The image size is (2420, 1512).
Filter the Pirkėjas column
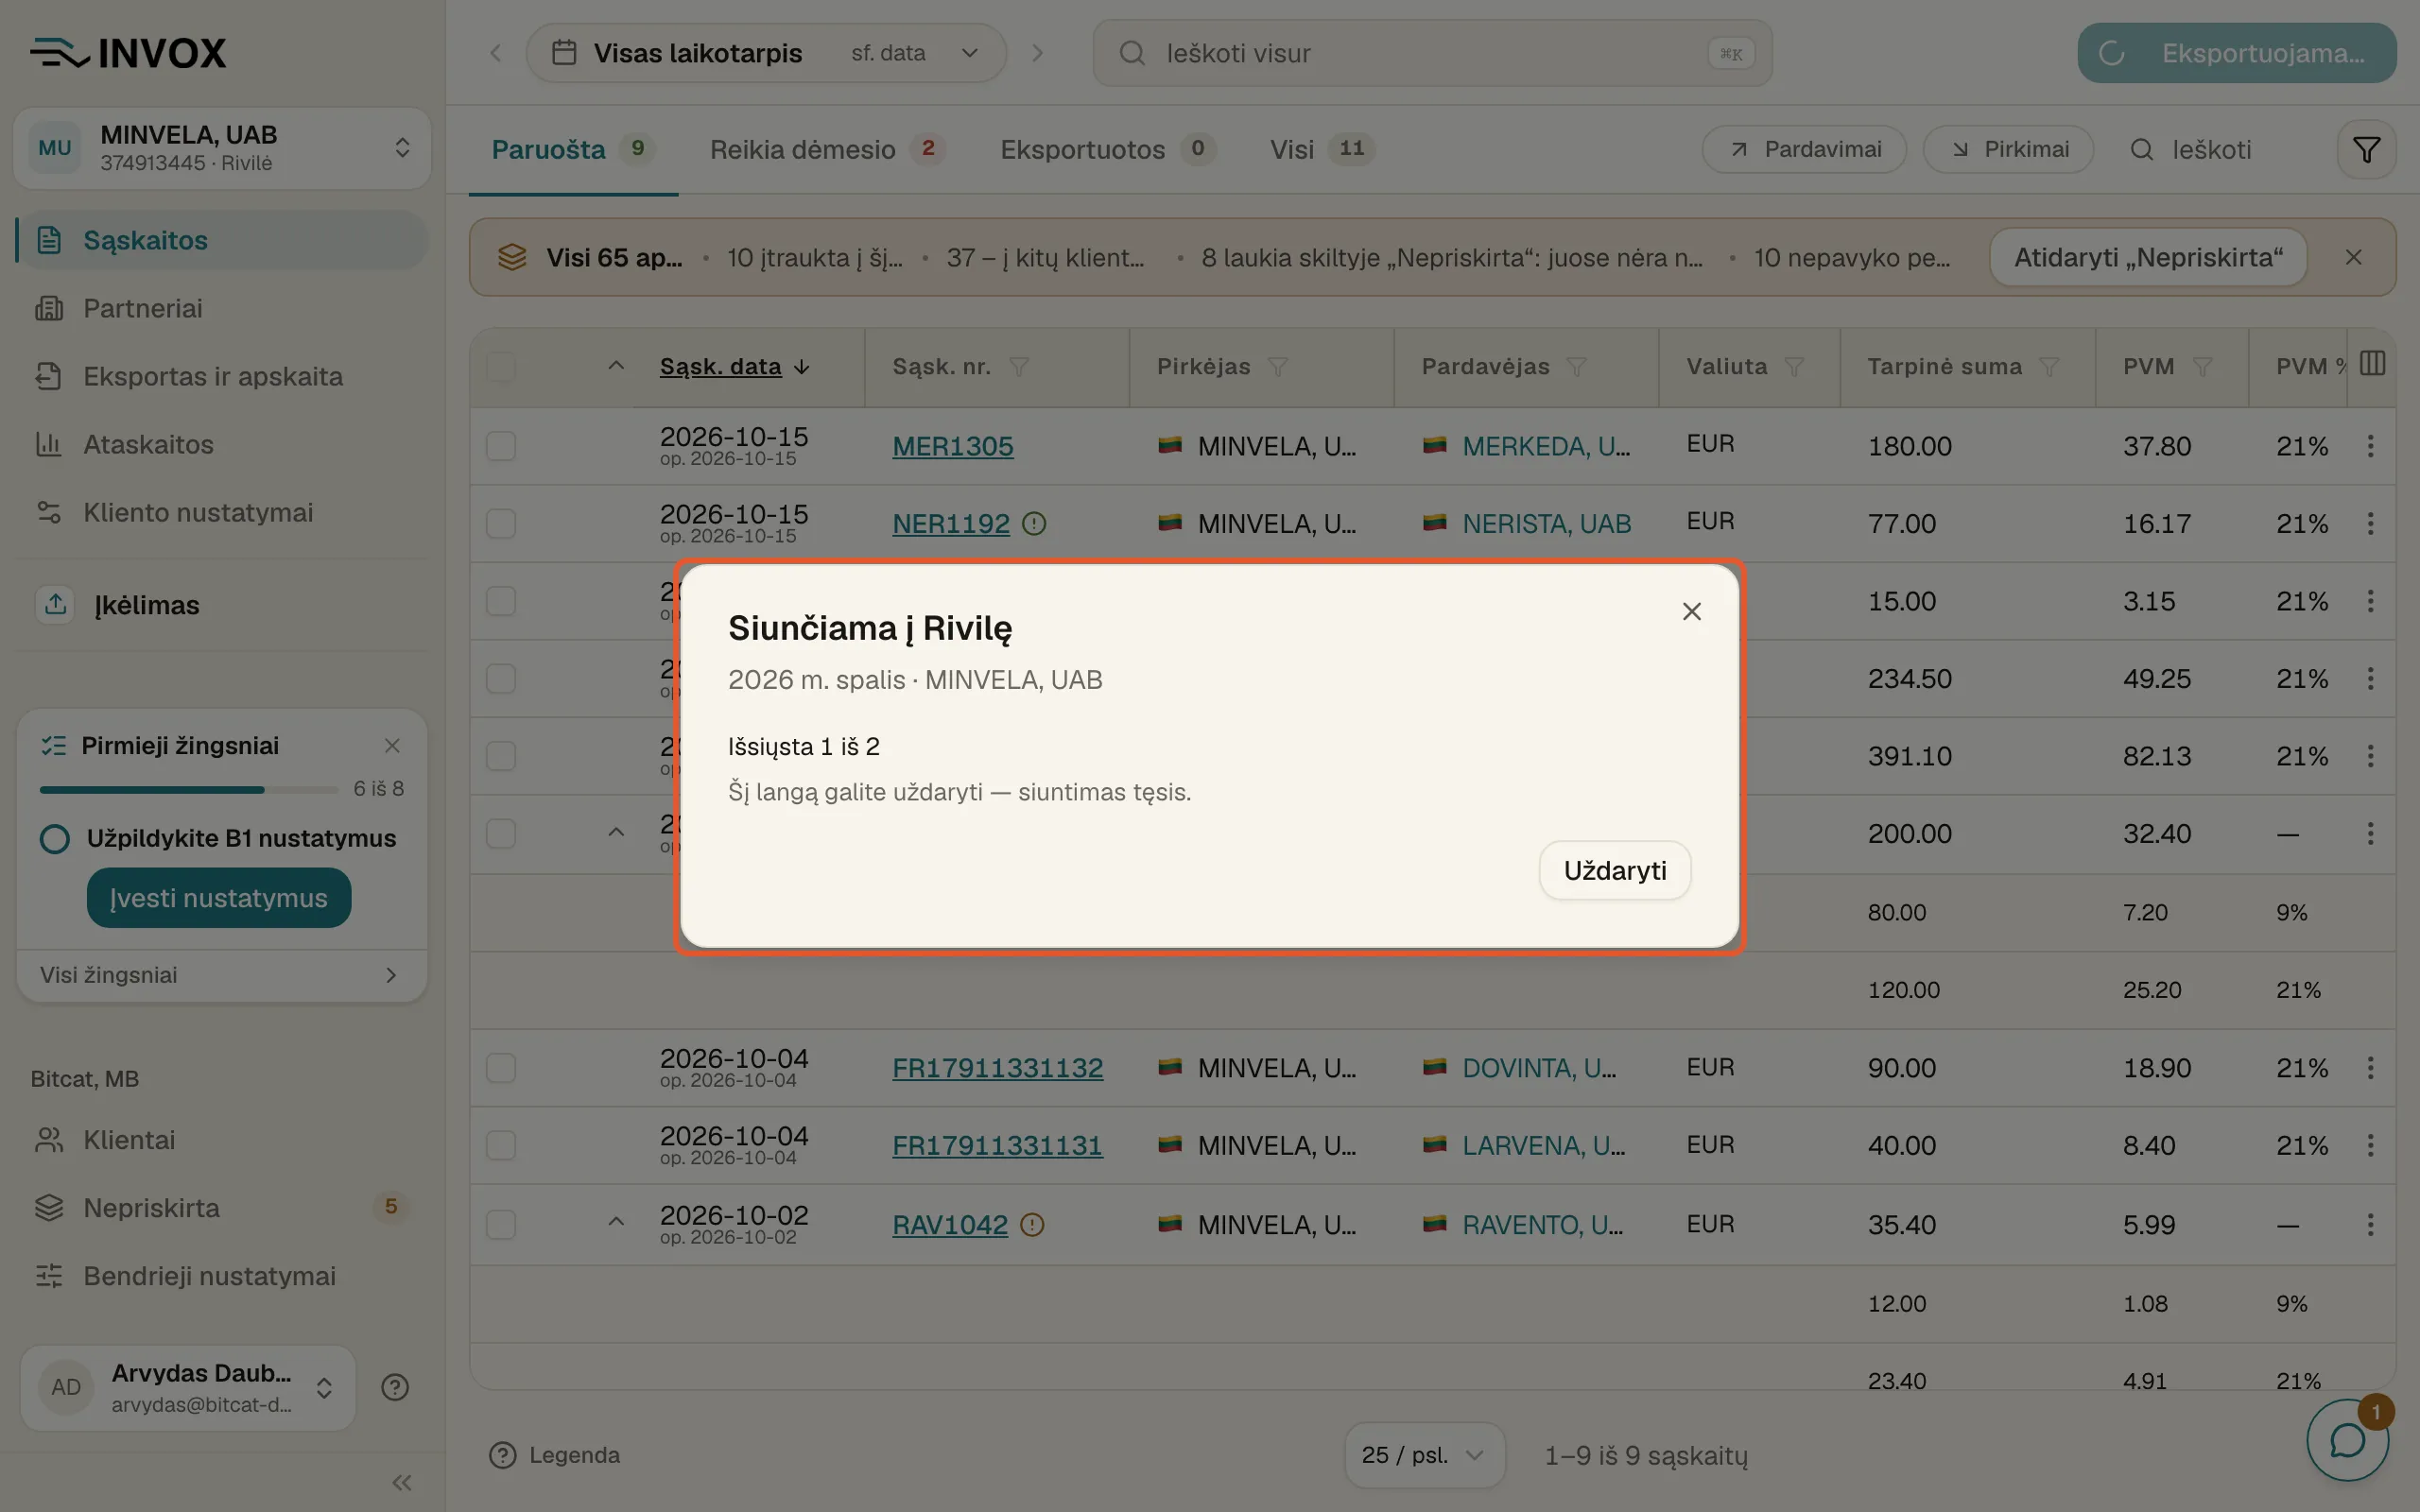point(1277,367)
